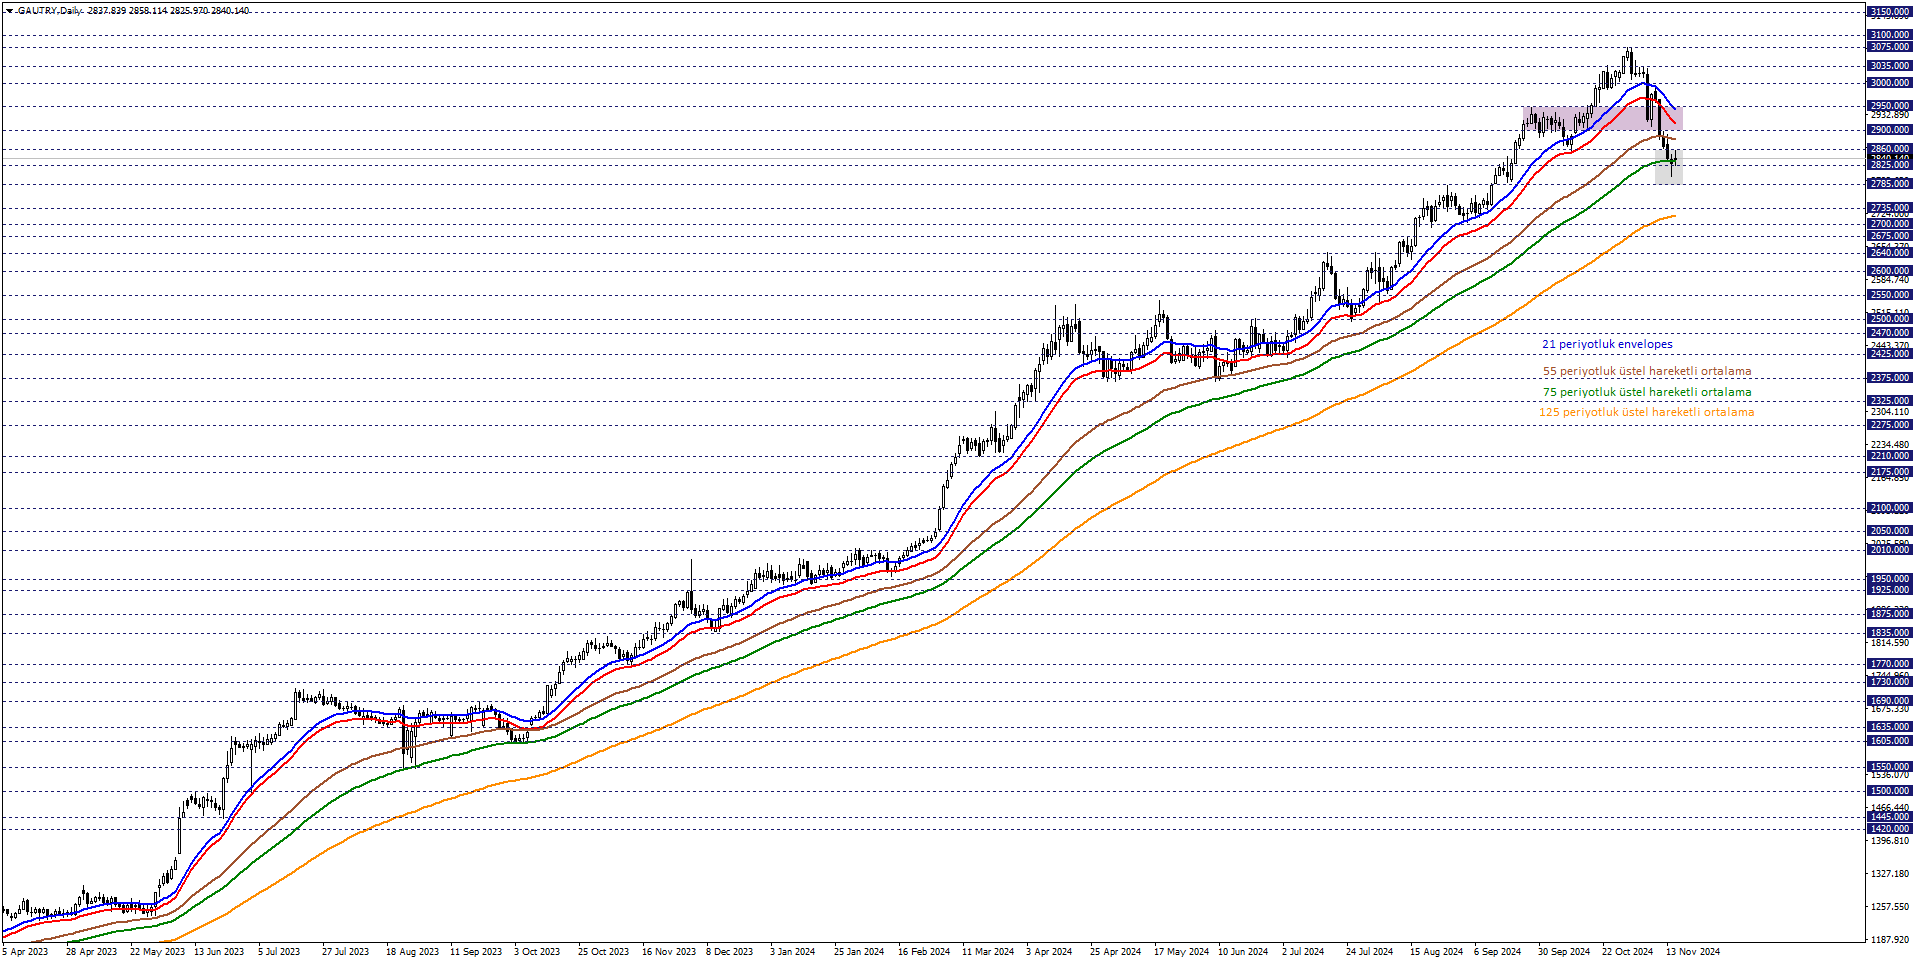Select the purple shaded rectangle near 2900–2950
This screenshot has height=963, width=1916.
coord(1602,118)
